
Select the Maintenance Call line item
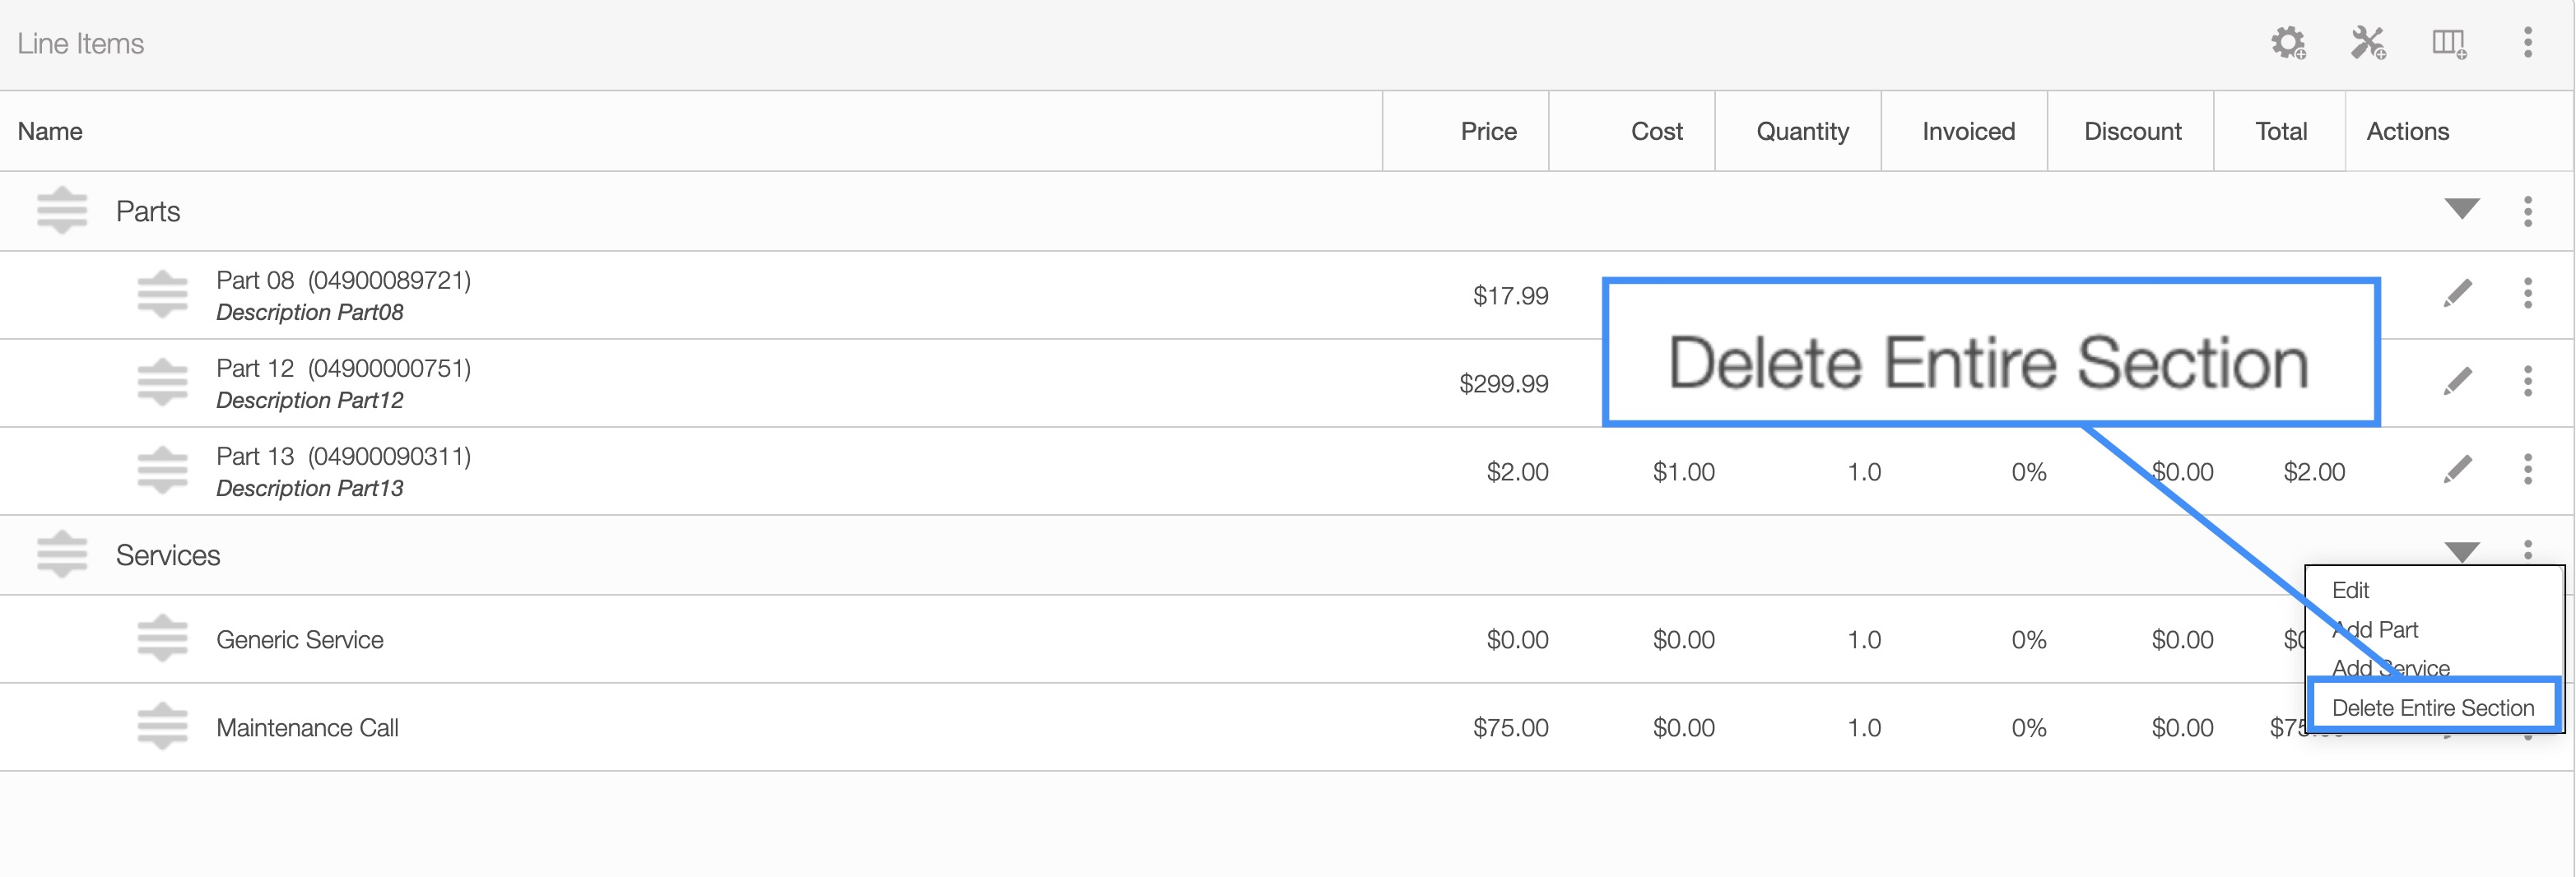pyautogui.click(x=307, y=727)
